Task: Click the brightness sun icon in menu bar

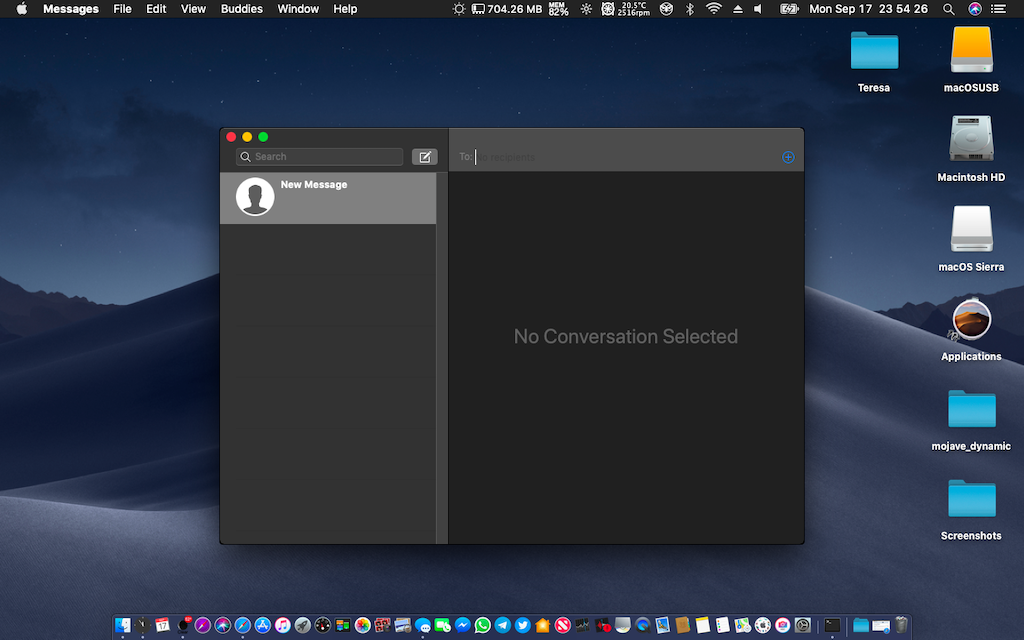Action: coord(459,8)
